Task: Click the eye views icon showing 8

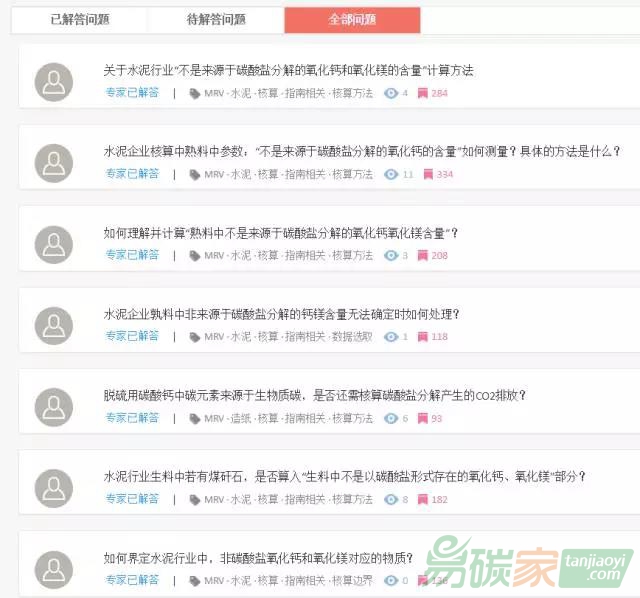Action: pyautogui.click(x=391, y=500)
